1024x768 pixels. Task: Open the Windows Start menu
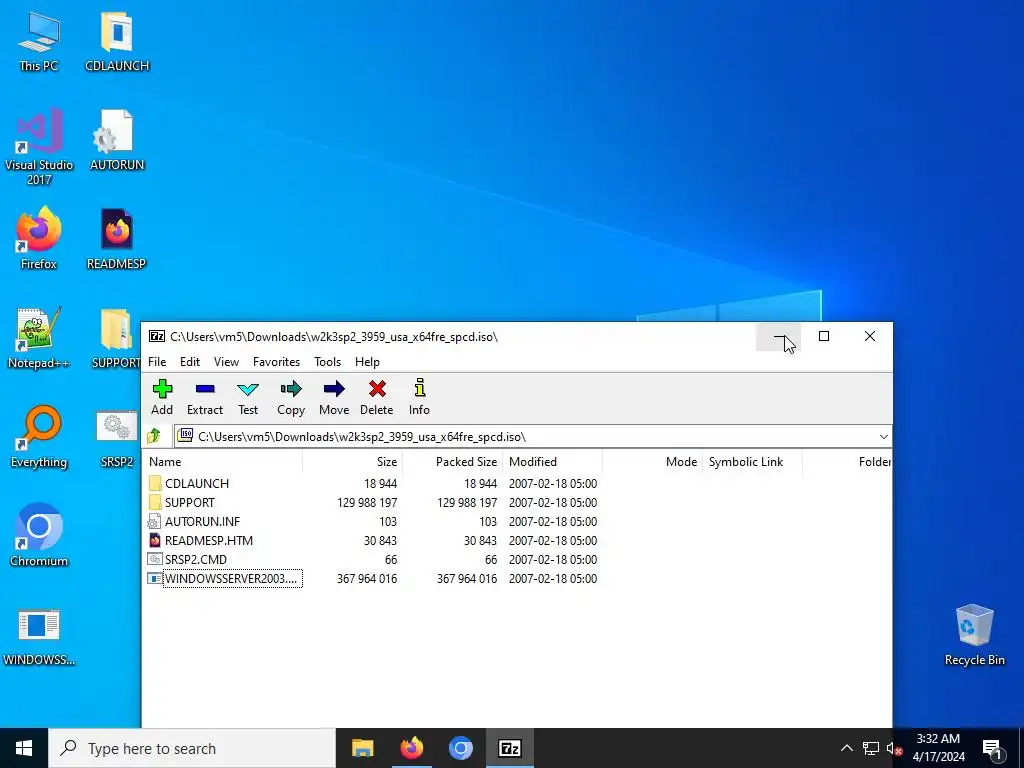pos(24,748)
